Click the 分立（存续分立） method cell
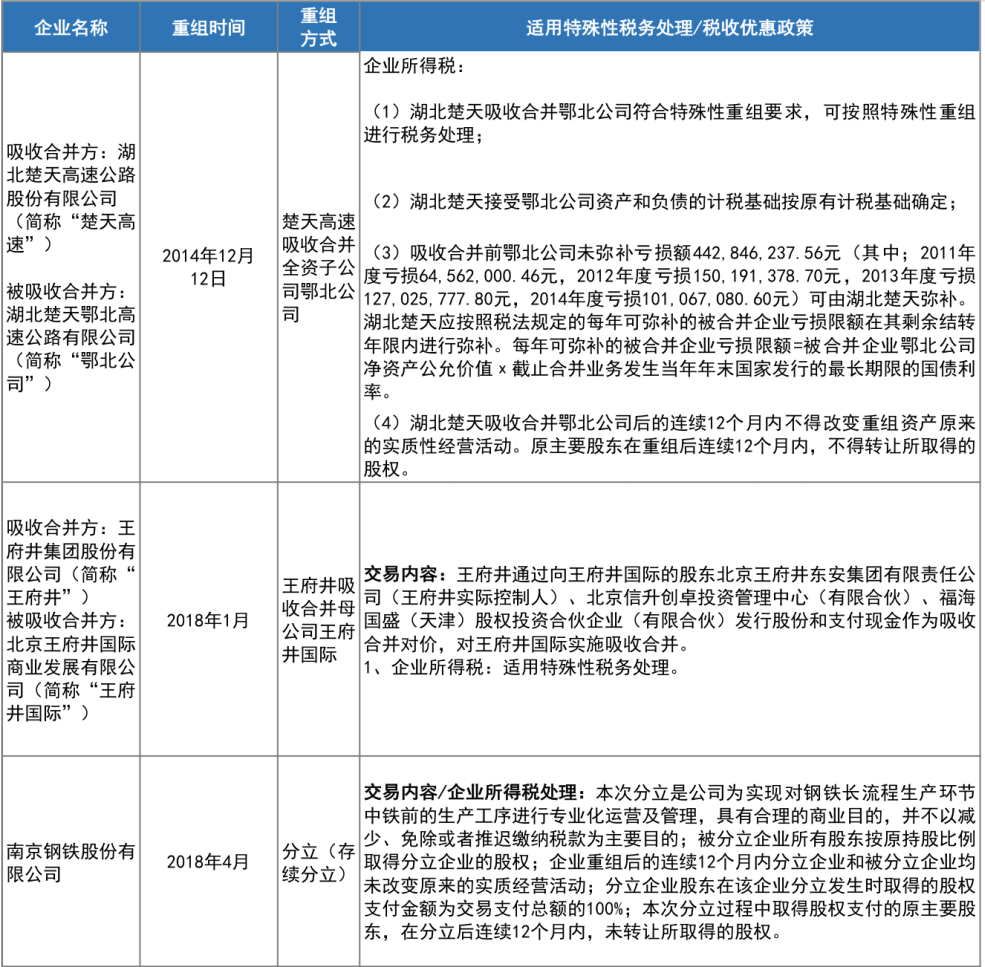The height and width of the screenshot is (967, 985). point(317,862)
